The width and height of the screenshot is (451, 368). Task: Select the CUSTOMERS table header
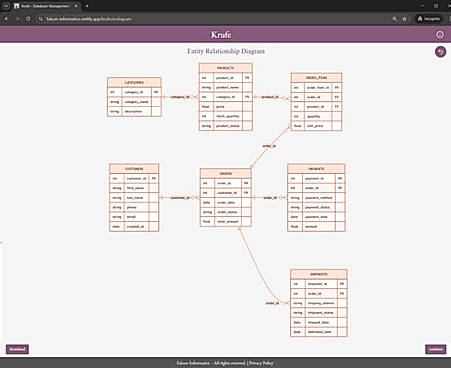(x=134, y=169)
